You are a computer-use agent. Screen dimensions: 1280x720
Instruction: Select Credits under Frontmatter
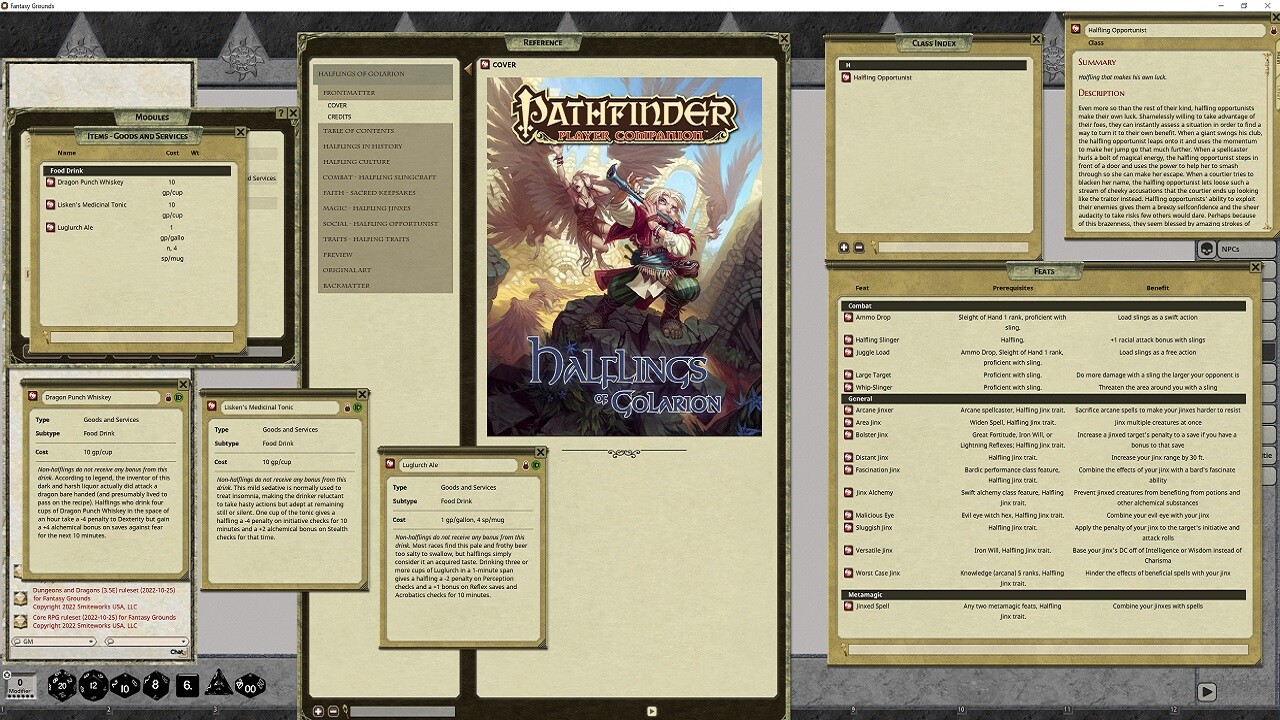pos(339,117)
